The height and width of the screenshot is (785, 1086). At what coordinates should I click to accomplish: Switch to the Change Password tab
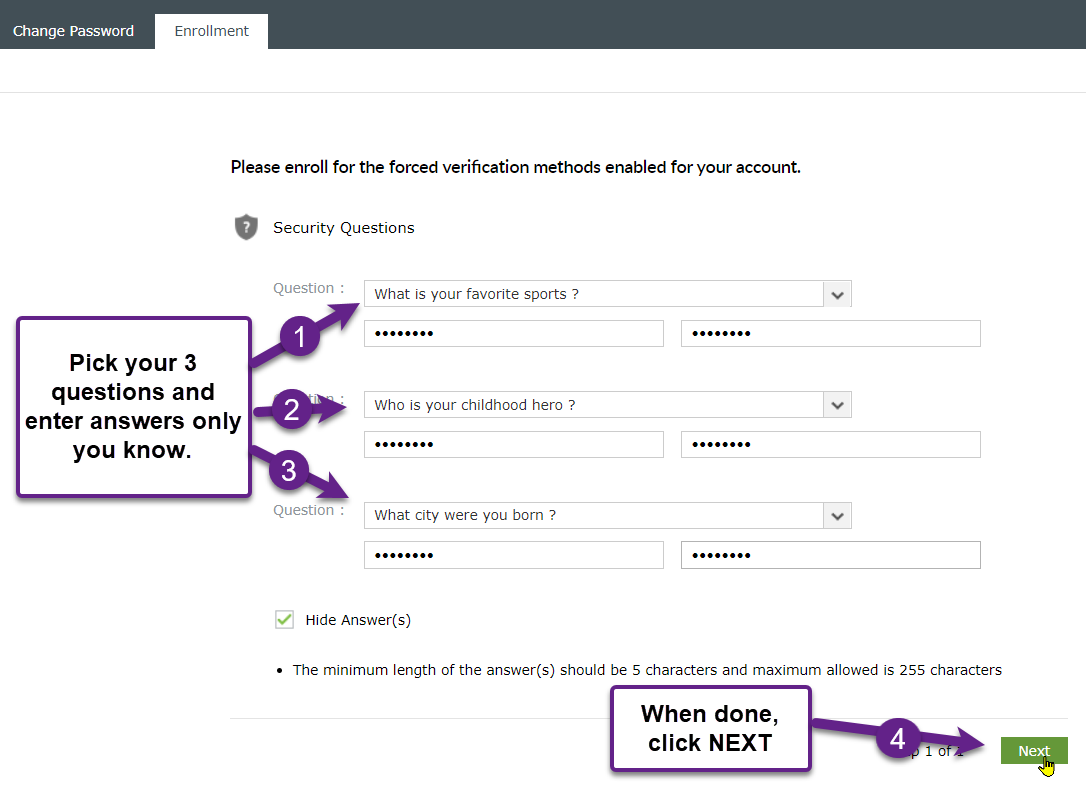click(73, 31)
